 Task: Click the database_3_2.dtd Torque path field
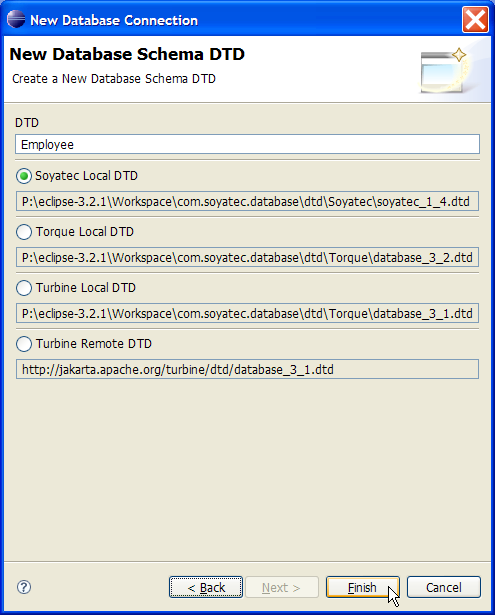tap(247, 258)
